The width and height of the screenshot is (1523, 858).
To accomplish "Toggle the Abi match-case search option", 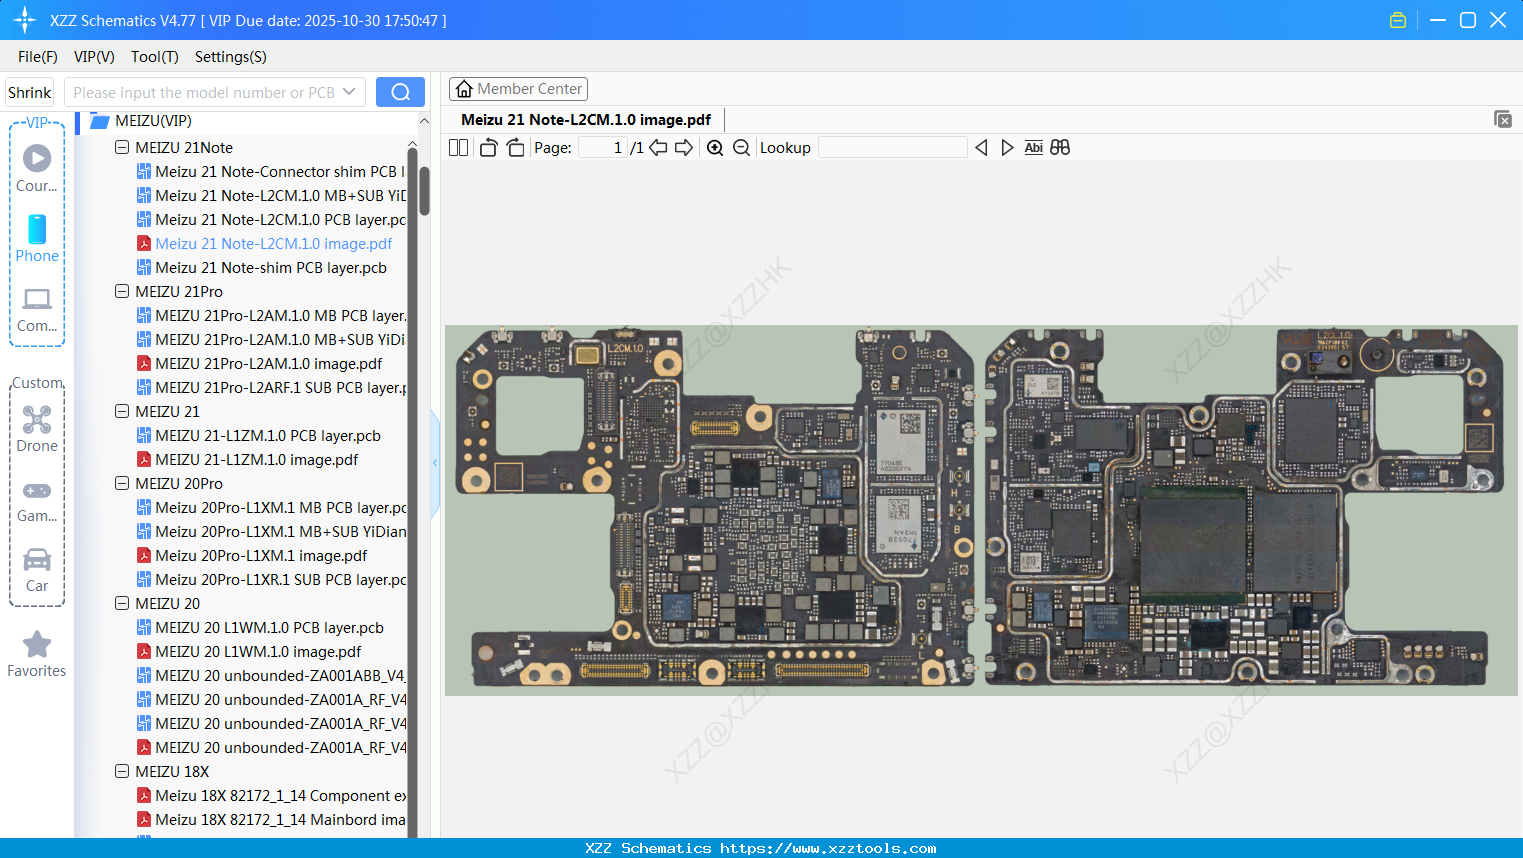I will (1034, 148).
